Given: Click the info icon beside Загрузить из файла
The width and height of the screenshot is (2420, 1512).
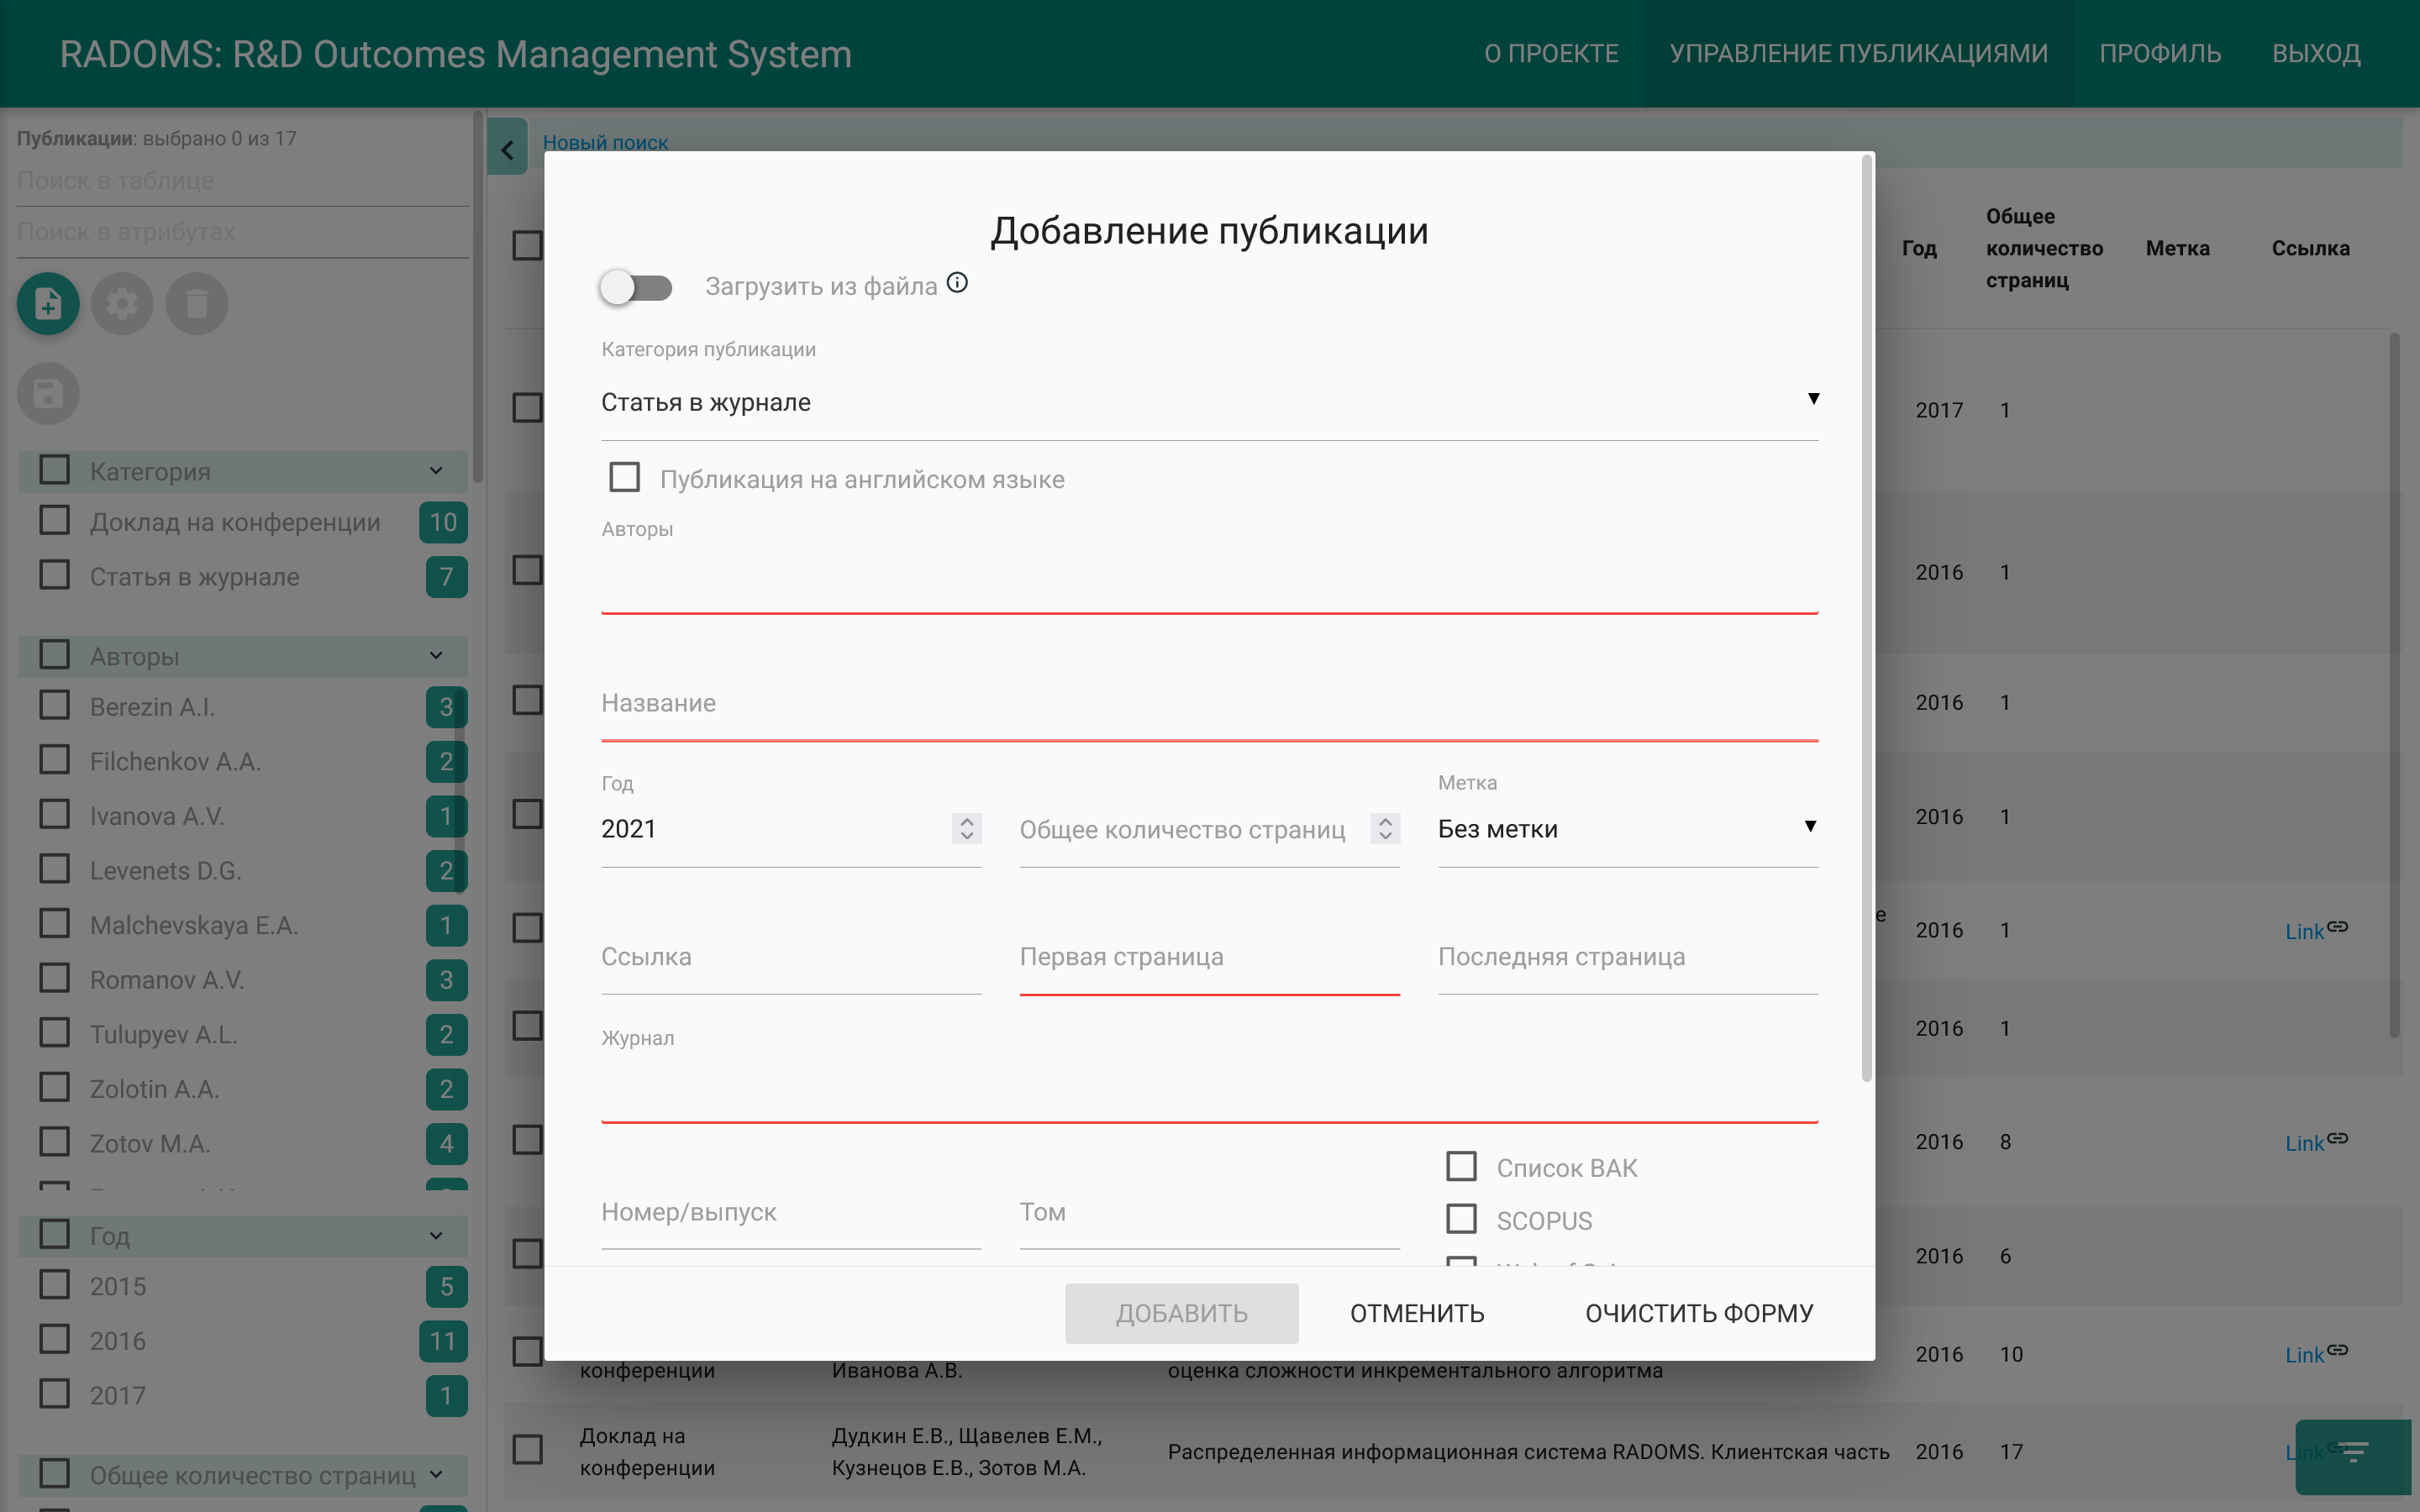Looking at the screenshot, I should (958, 282).
